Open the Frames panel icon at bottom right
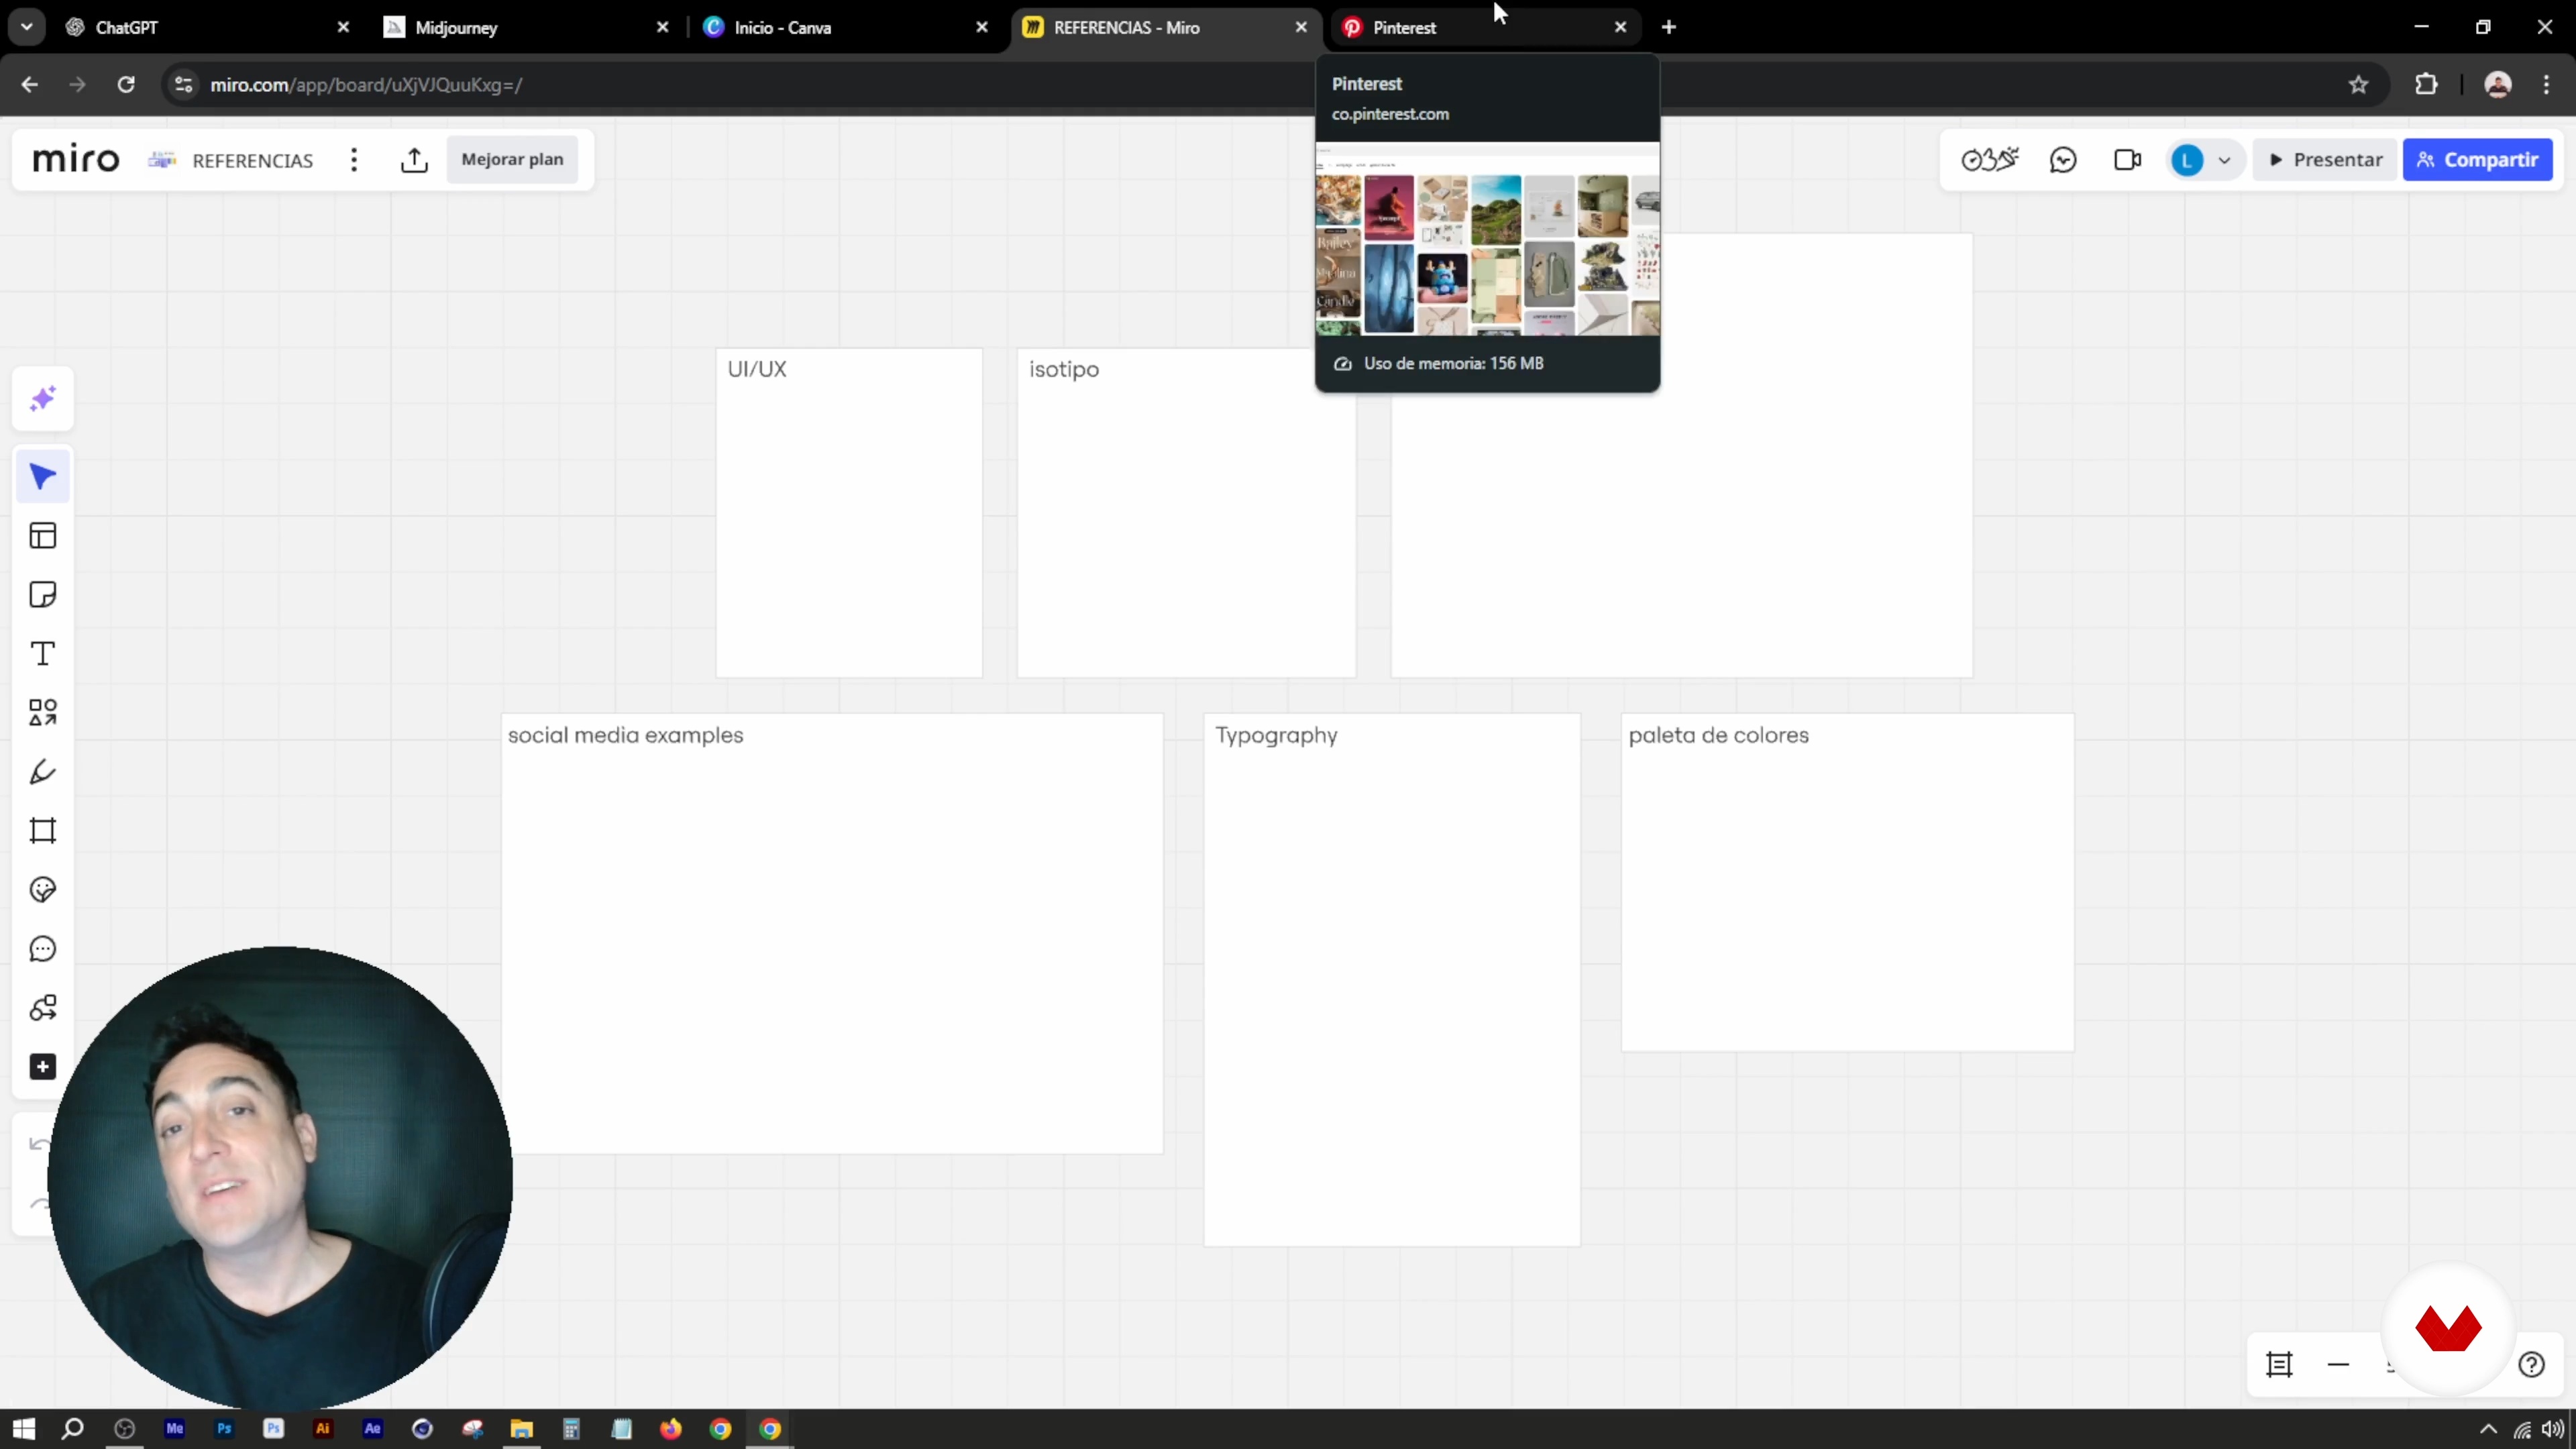2576x1449 pixels. (2279, 1365)
